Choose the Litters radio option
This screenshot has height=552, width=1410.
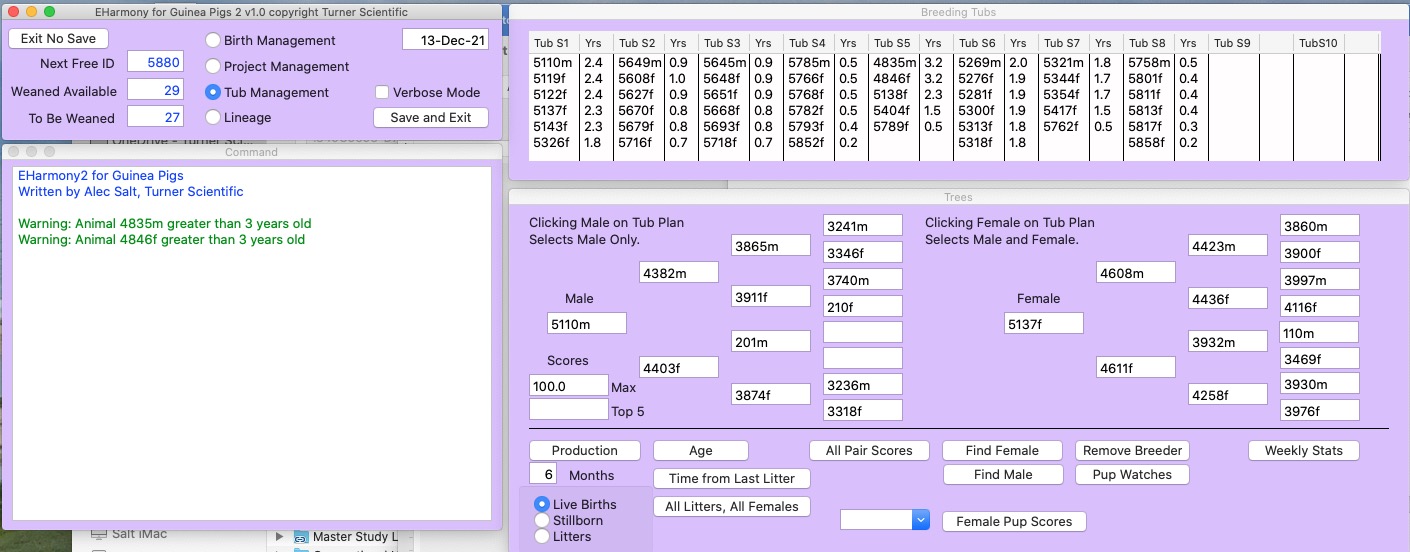click(x=542, y=536)
